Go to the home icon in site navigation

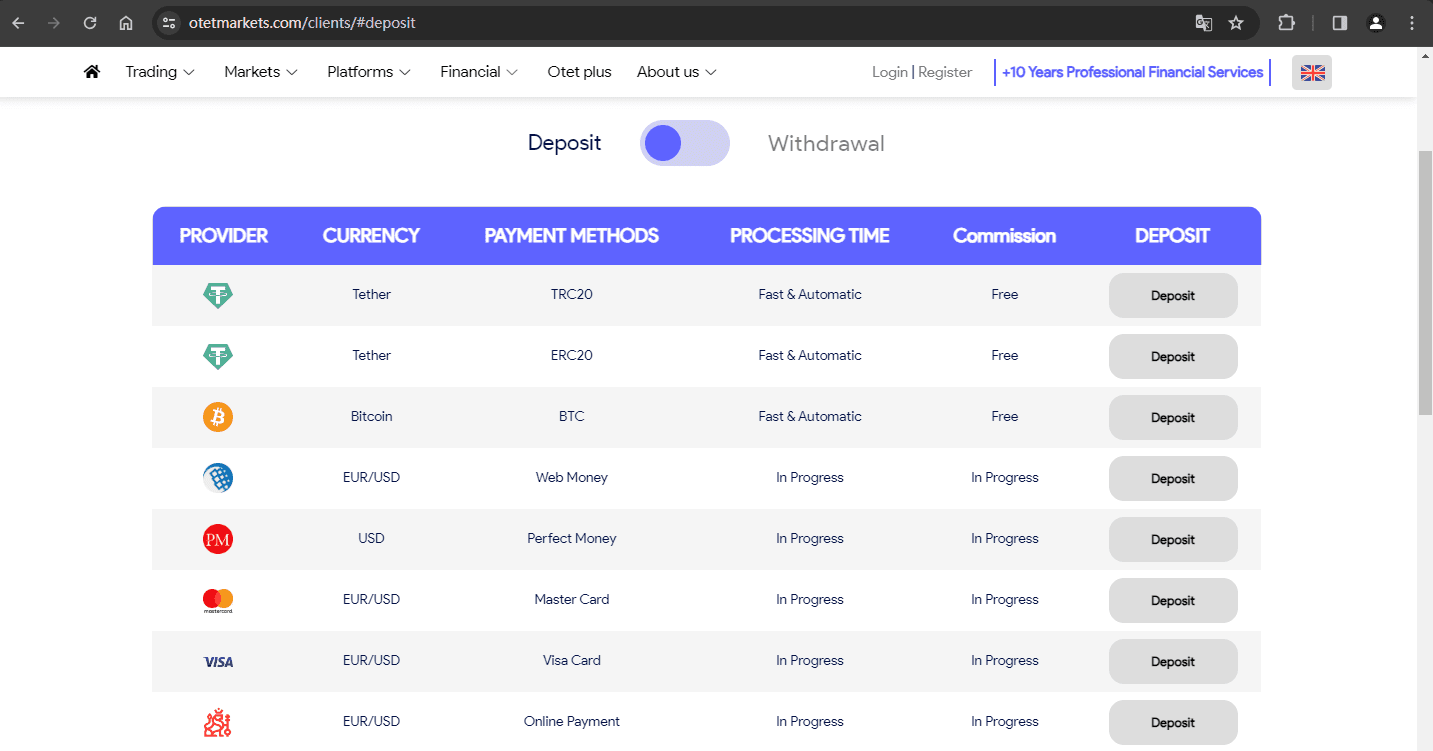coord(92,72)
